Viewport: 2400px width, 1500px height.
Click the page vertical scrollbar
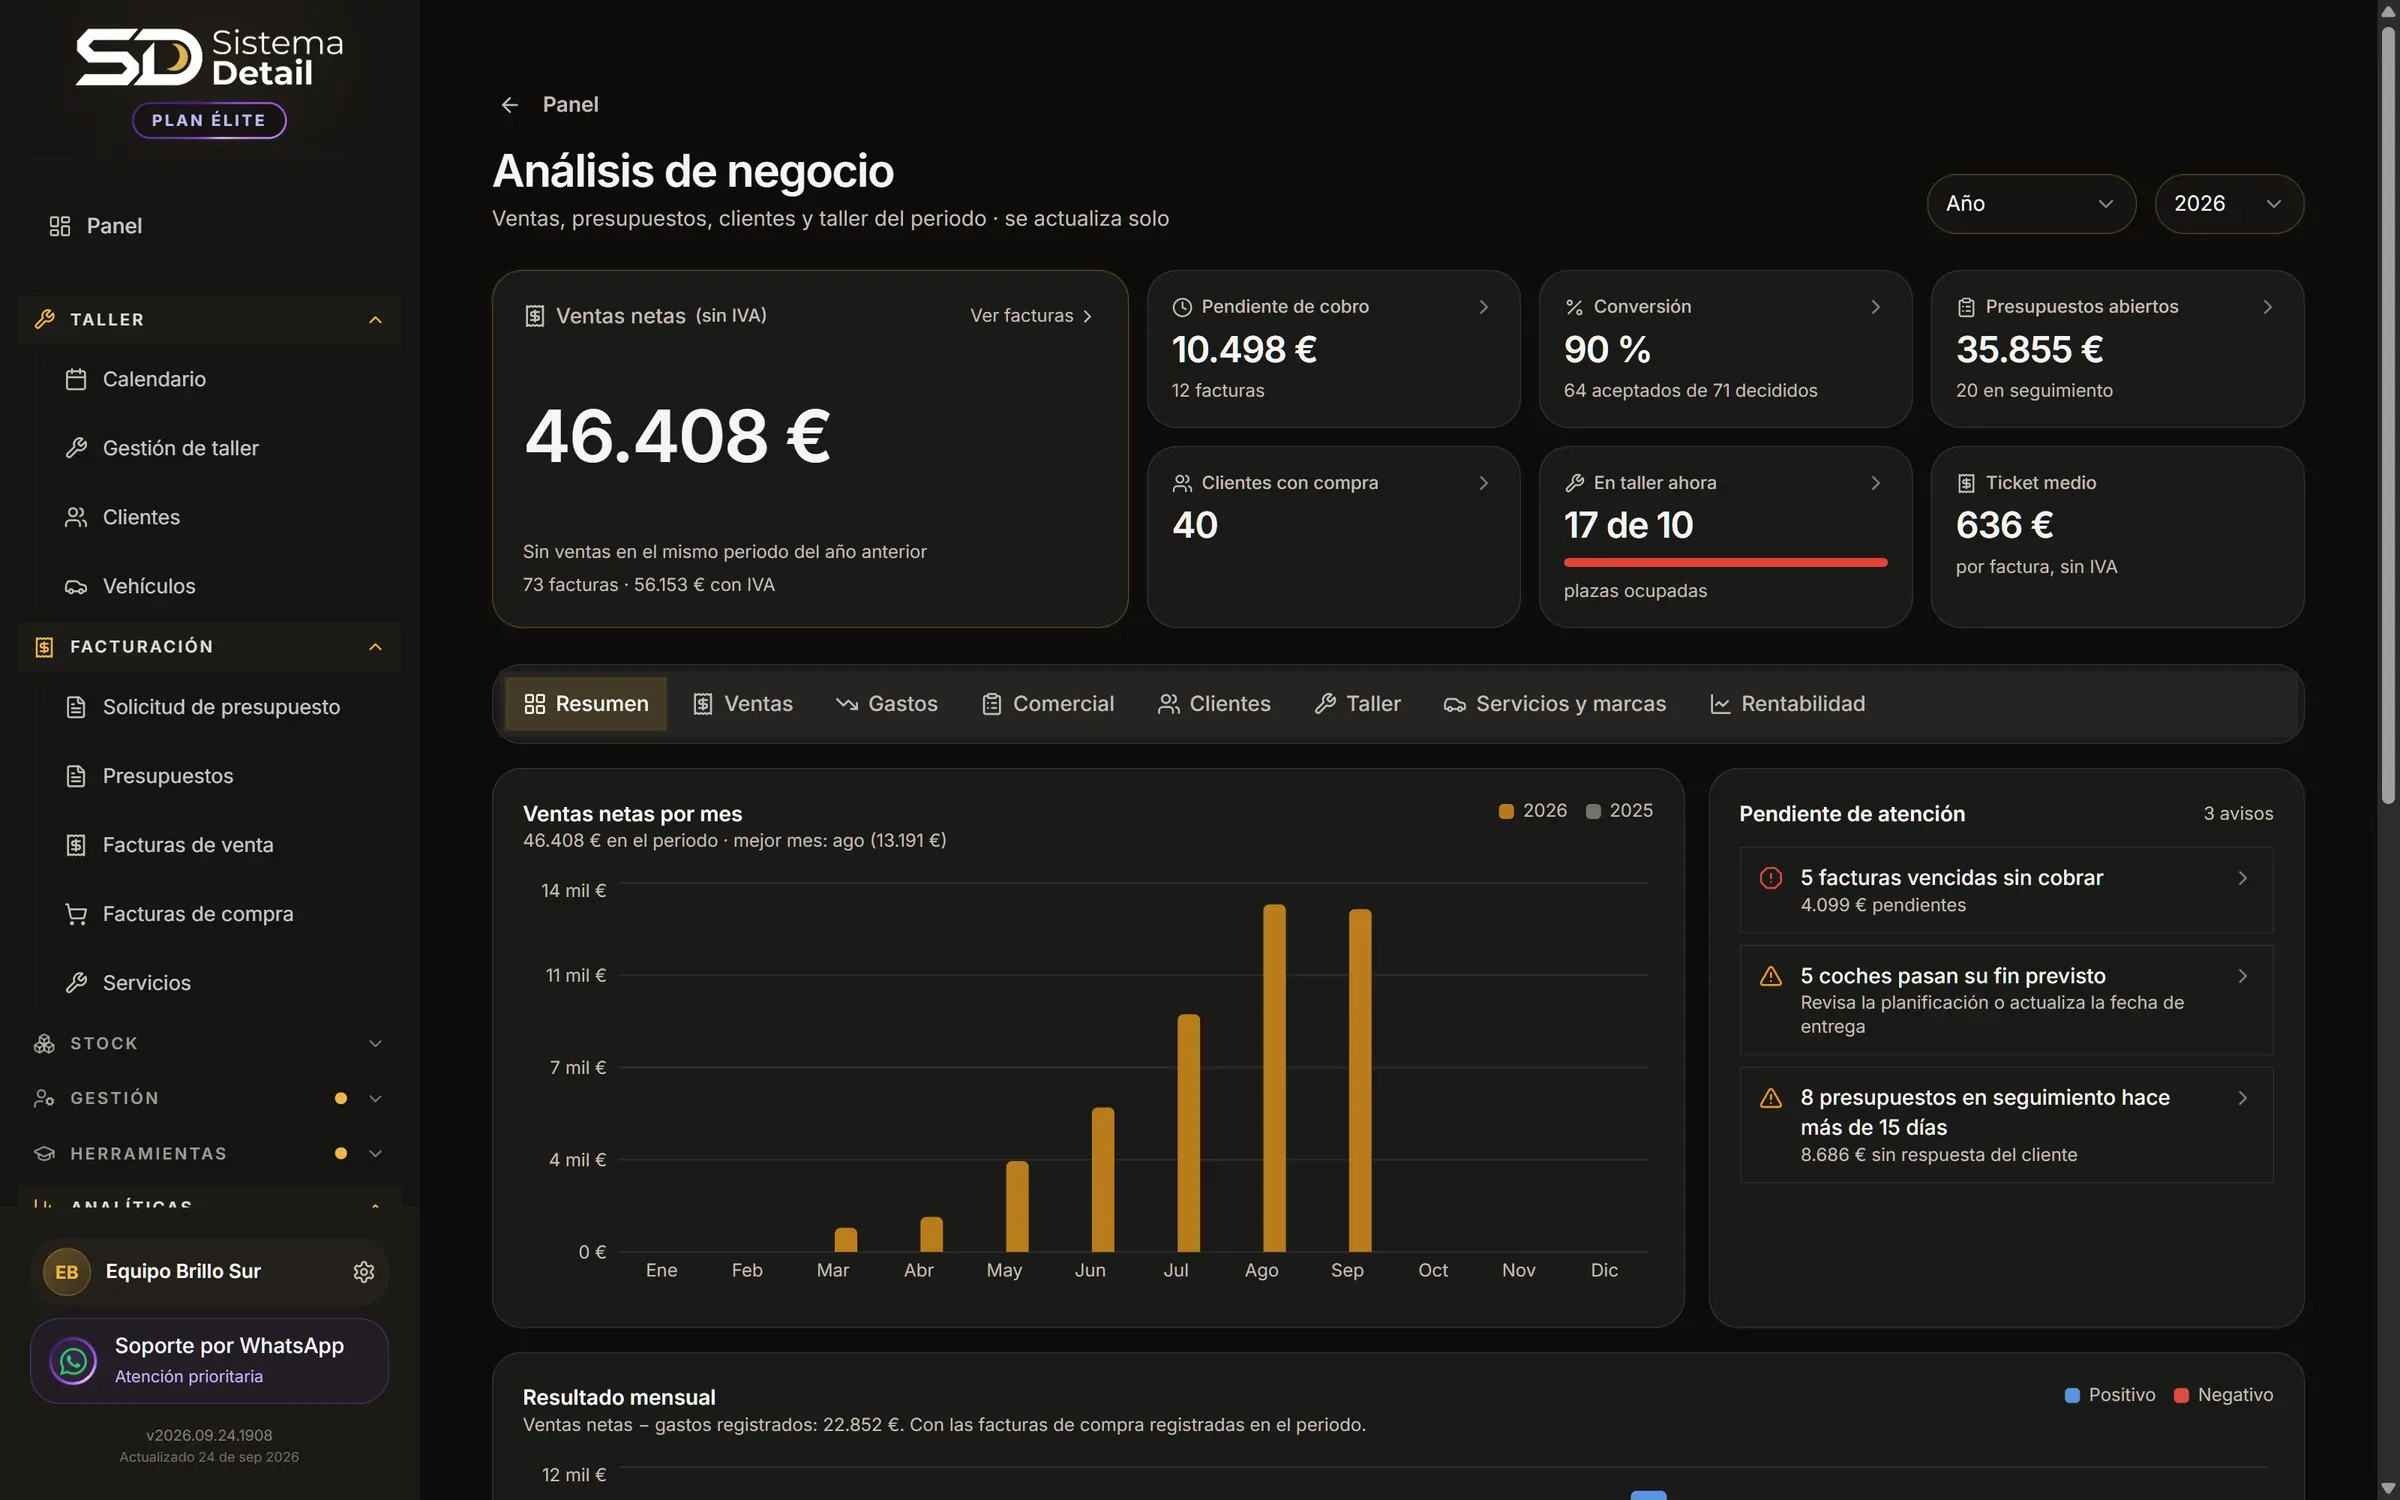(2388, 415)
